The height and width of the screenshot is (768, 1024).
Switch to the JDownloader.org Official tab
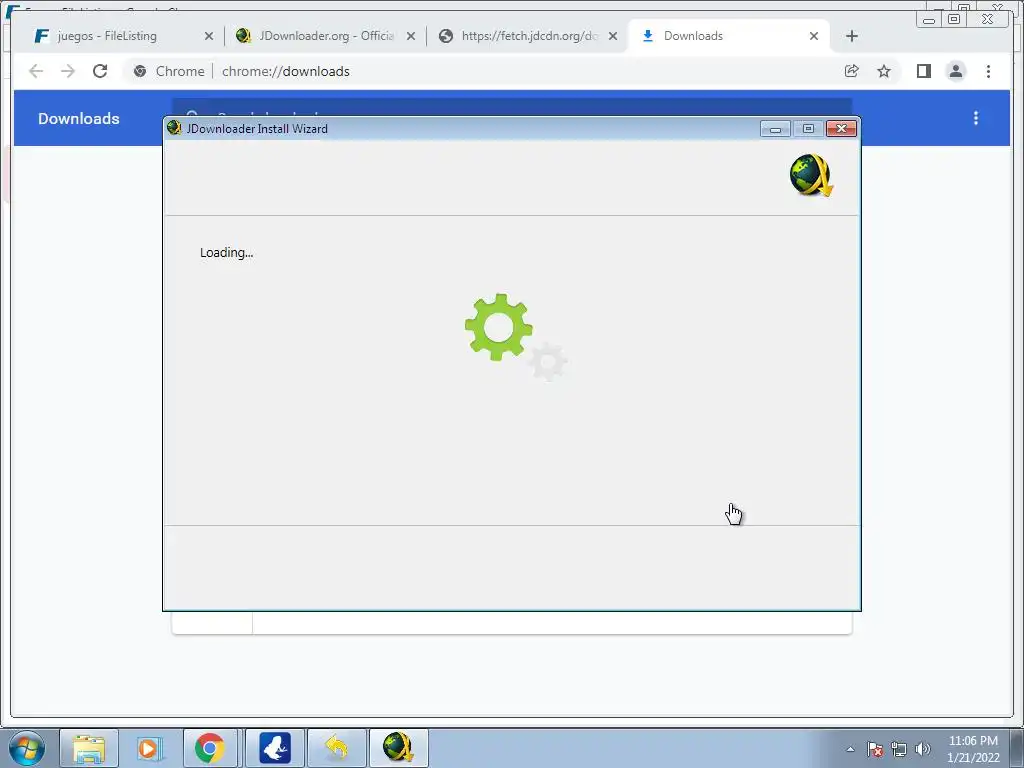click(x=325, y=36)
